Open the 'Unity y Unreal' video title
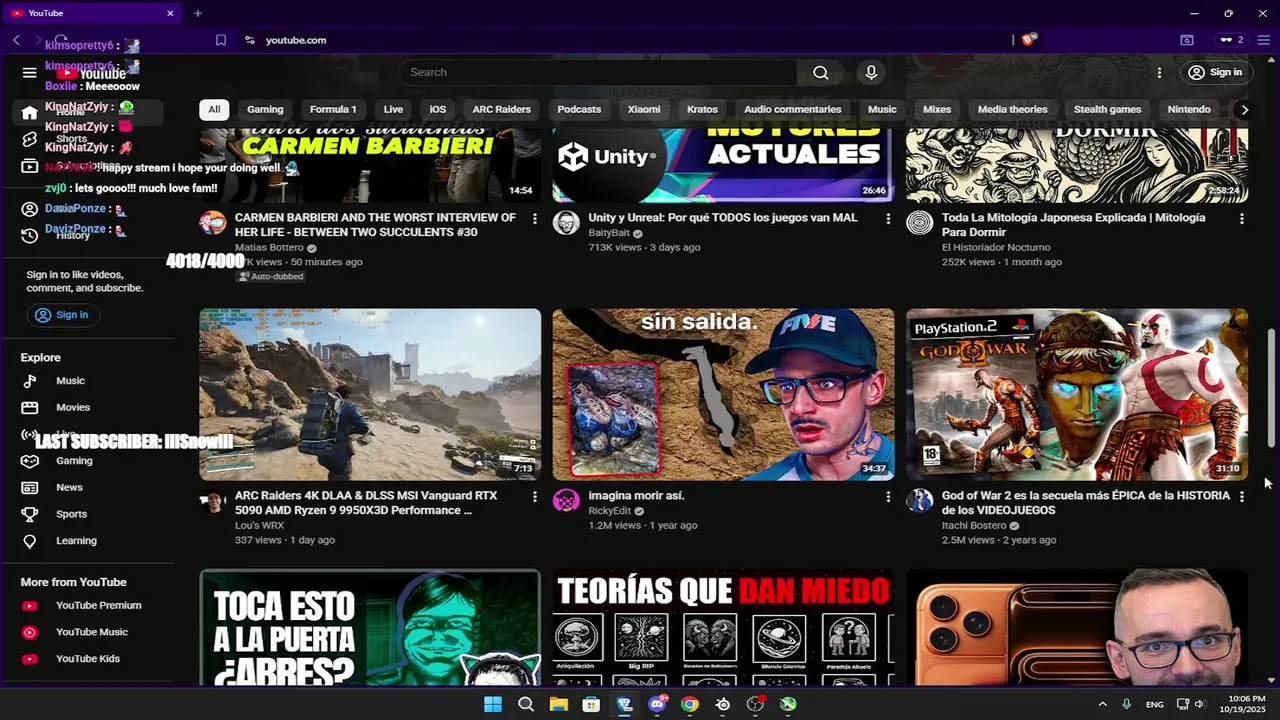Viewport: 1280px width, 720px height. click(x=722, y=217)
